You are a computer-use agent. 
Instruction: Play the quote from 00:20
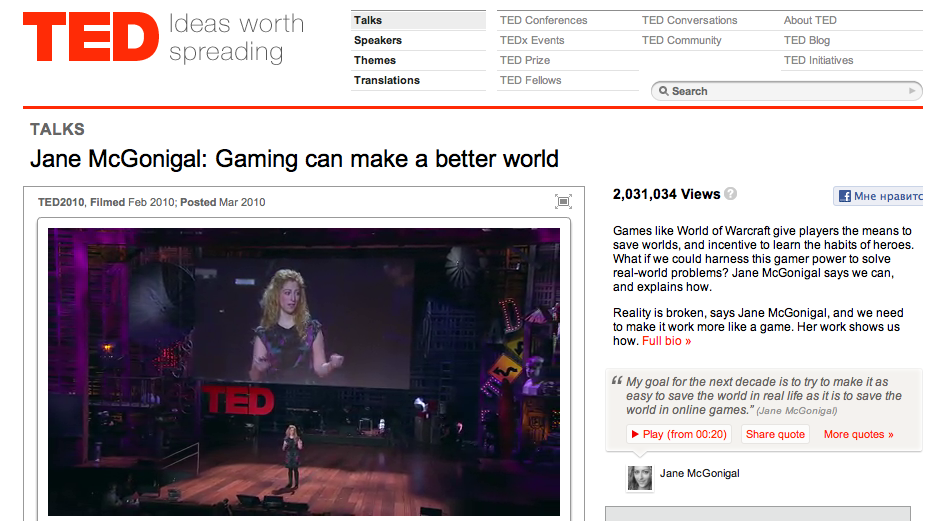tap(679, 434)
